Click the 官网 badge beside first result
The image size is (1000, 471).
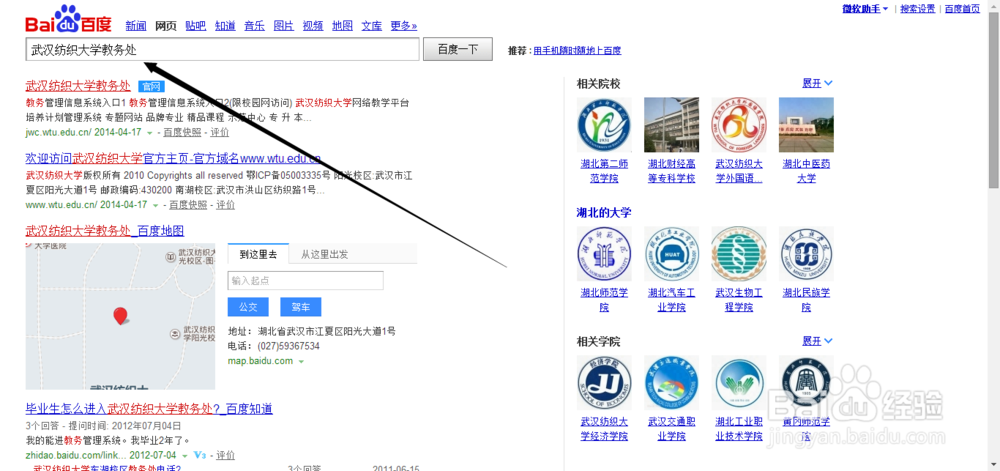151,87
